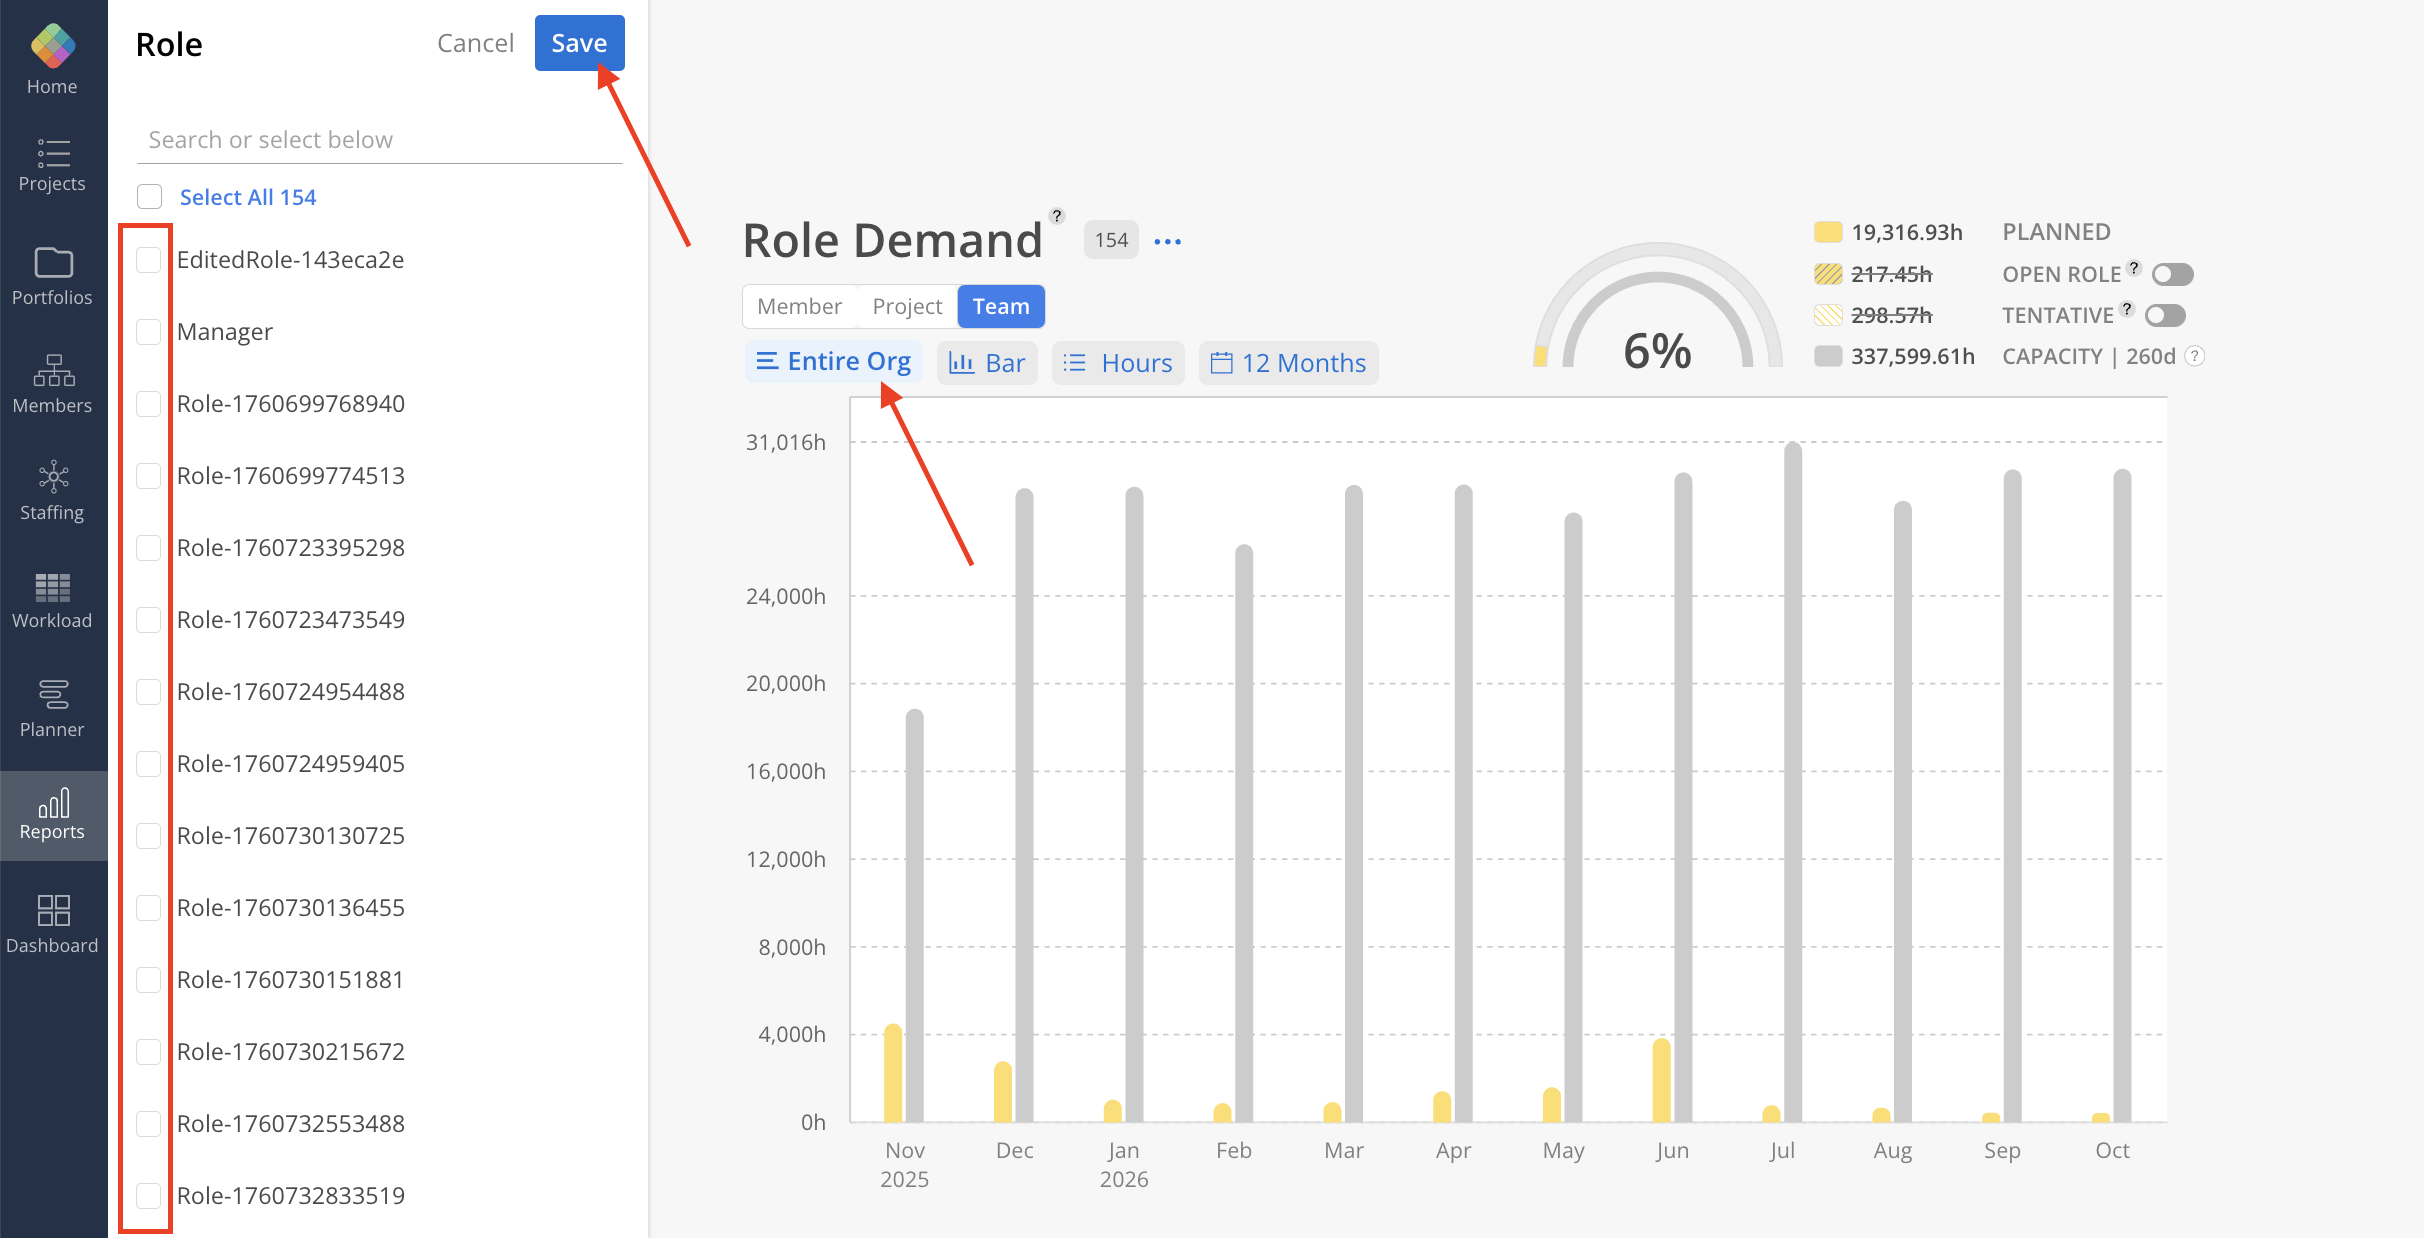This screenshot has height=1238, width=2424.
Task: Open the Entire Org filter dropdown
Action: pyautogui.click(x=834, y=362)
